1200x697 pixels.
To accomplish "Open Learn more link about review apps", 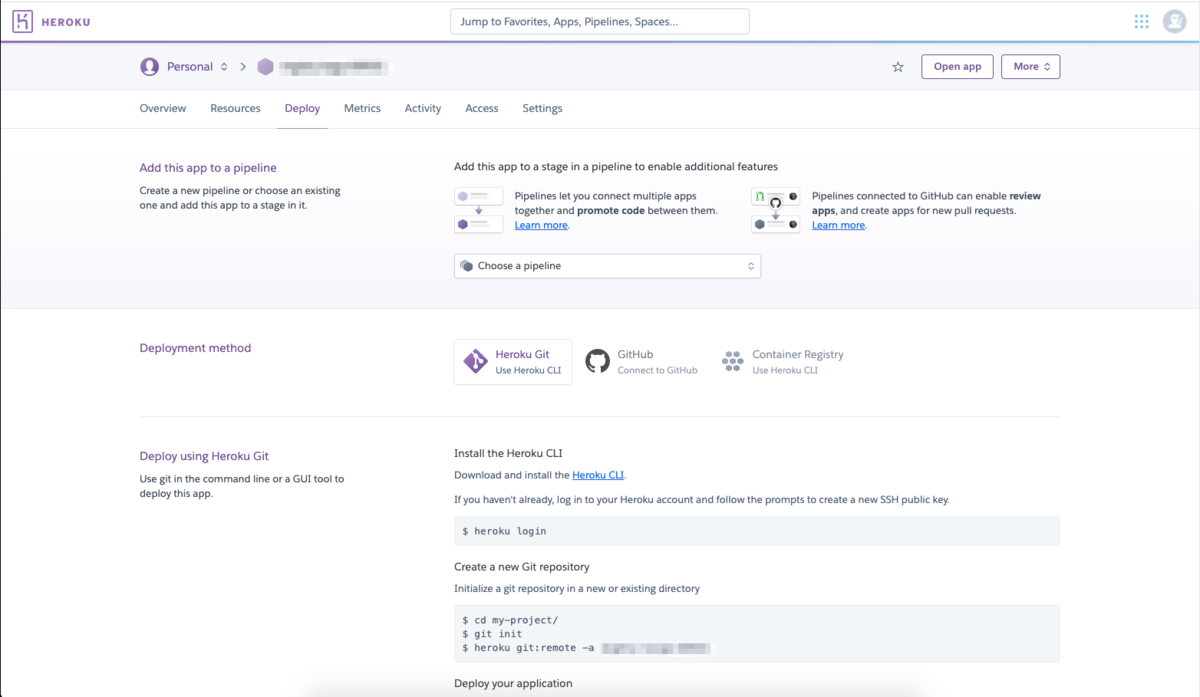I will click(x=838, y=225).
